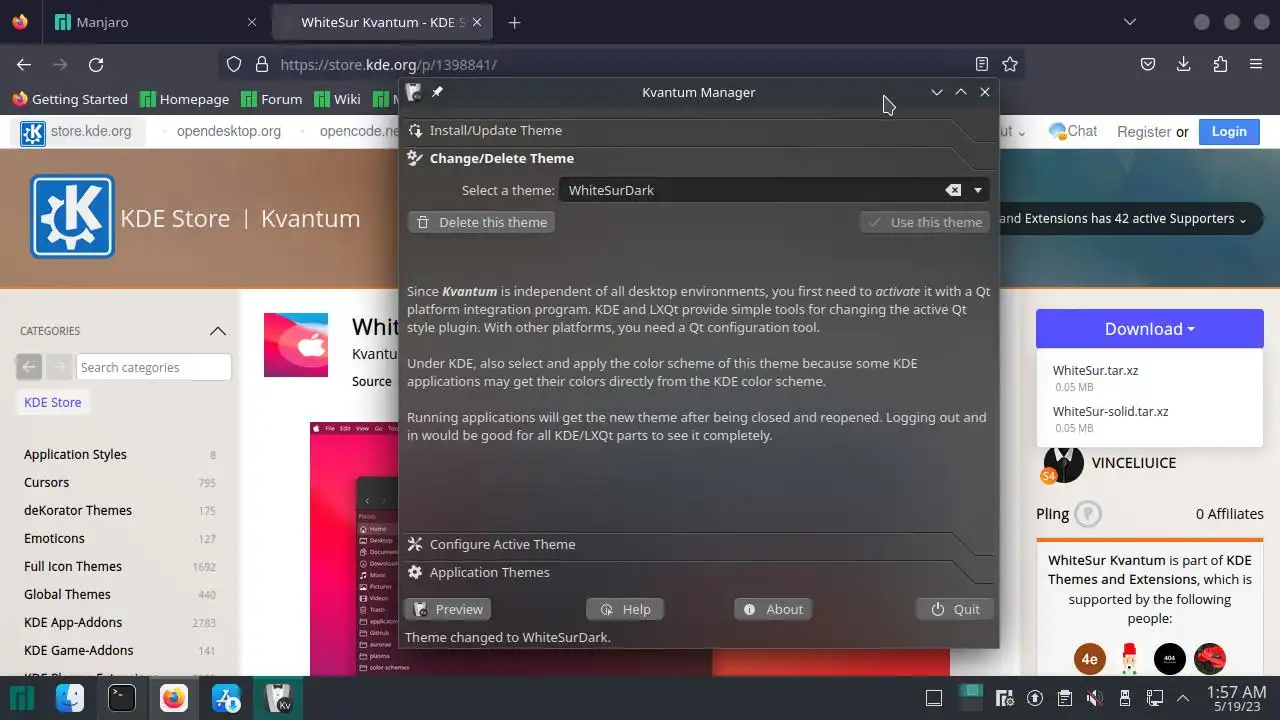Open the network connections tray icon
The image size is (1280, 720).
click(x=1154, y=698)
